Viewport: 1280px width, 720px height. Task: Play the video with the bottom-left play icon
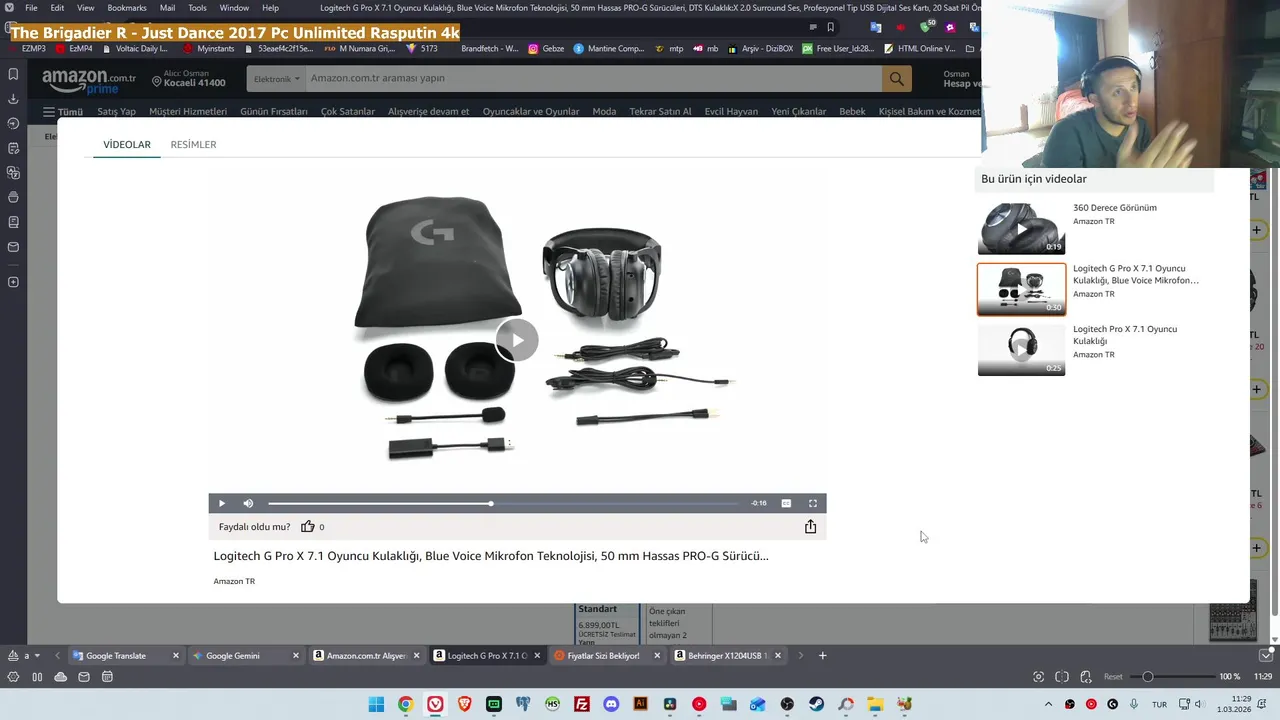click(x=221, y=503)
